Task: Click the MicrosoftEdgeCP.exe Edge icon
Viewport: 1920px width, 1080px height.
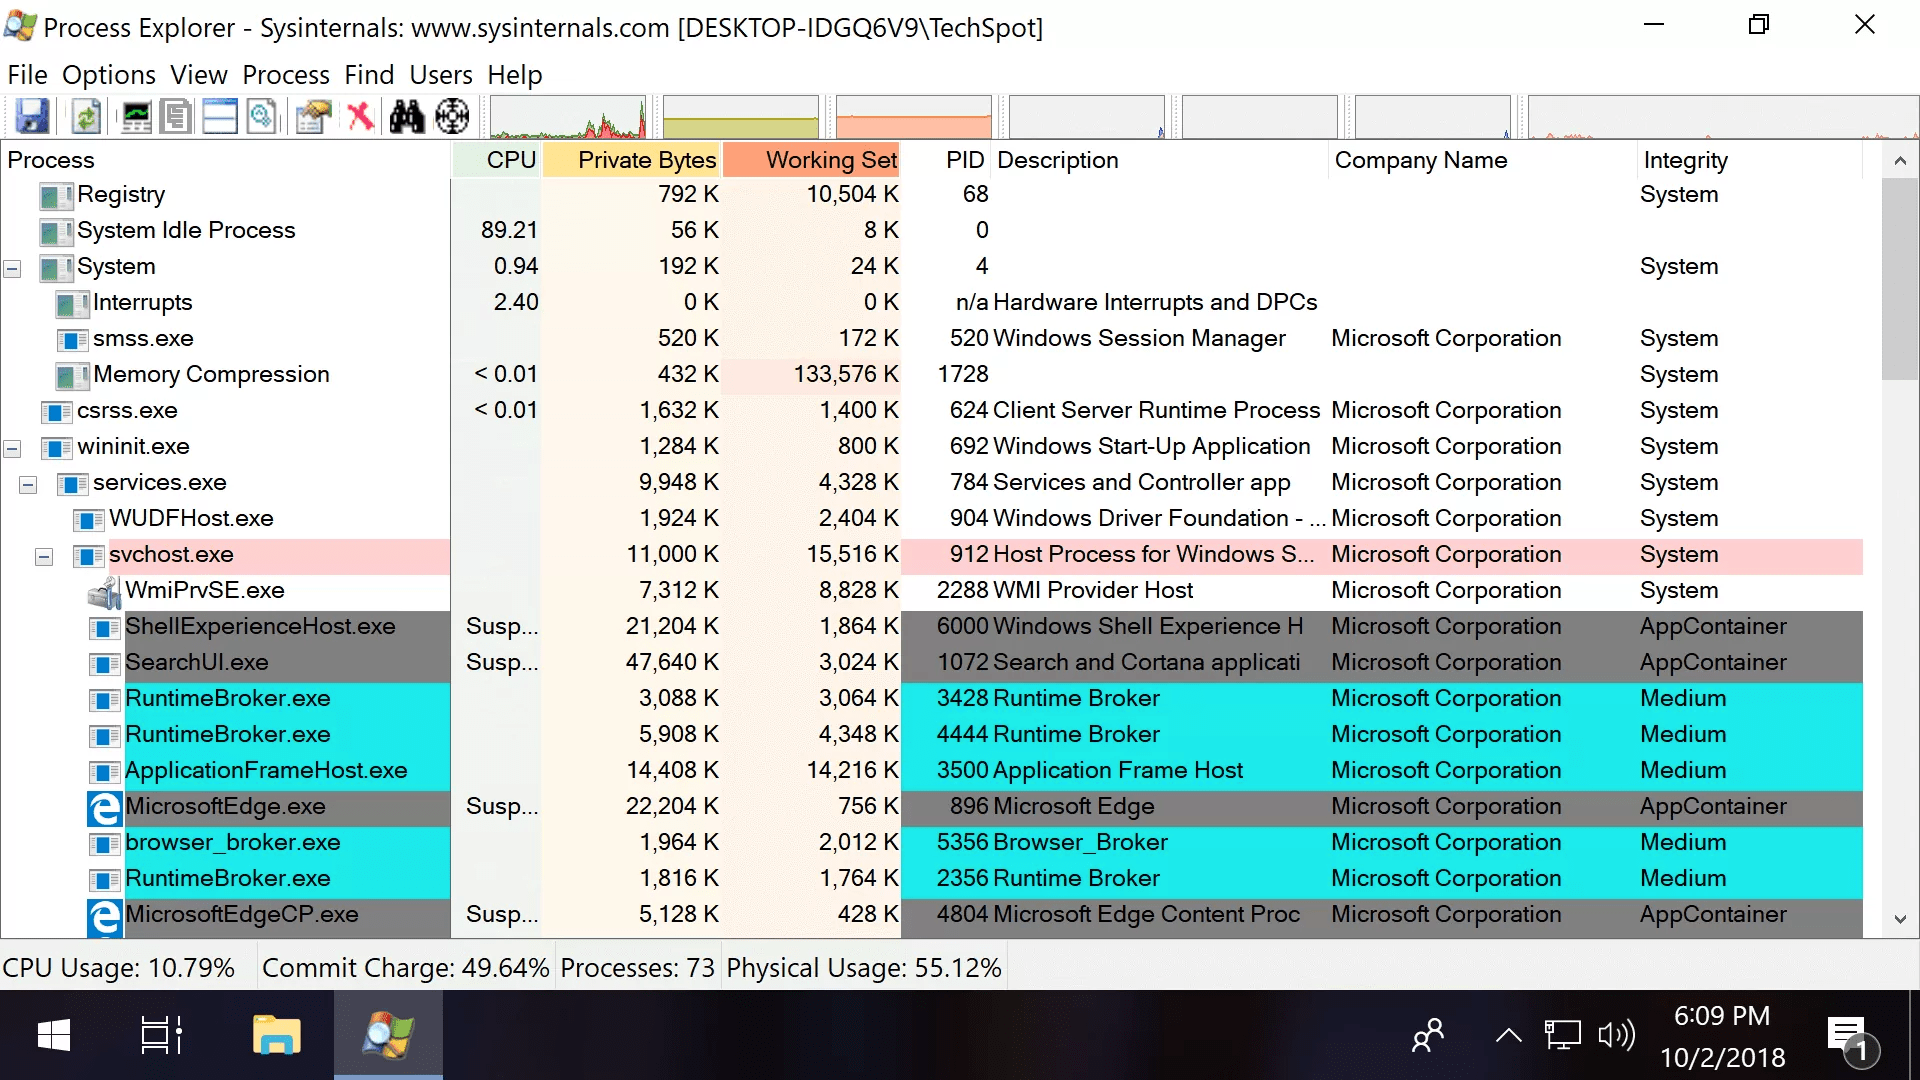Action: tap(104, 917)
